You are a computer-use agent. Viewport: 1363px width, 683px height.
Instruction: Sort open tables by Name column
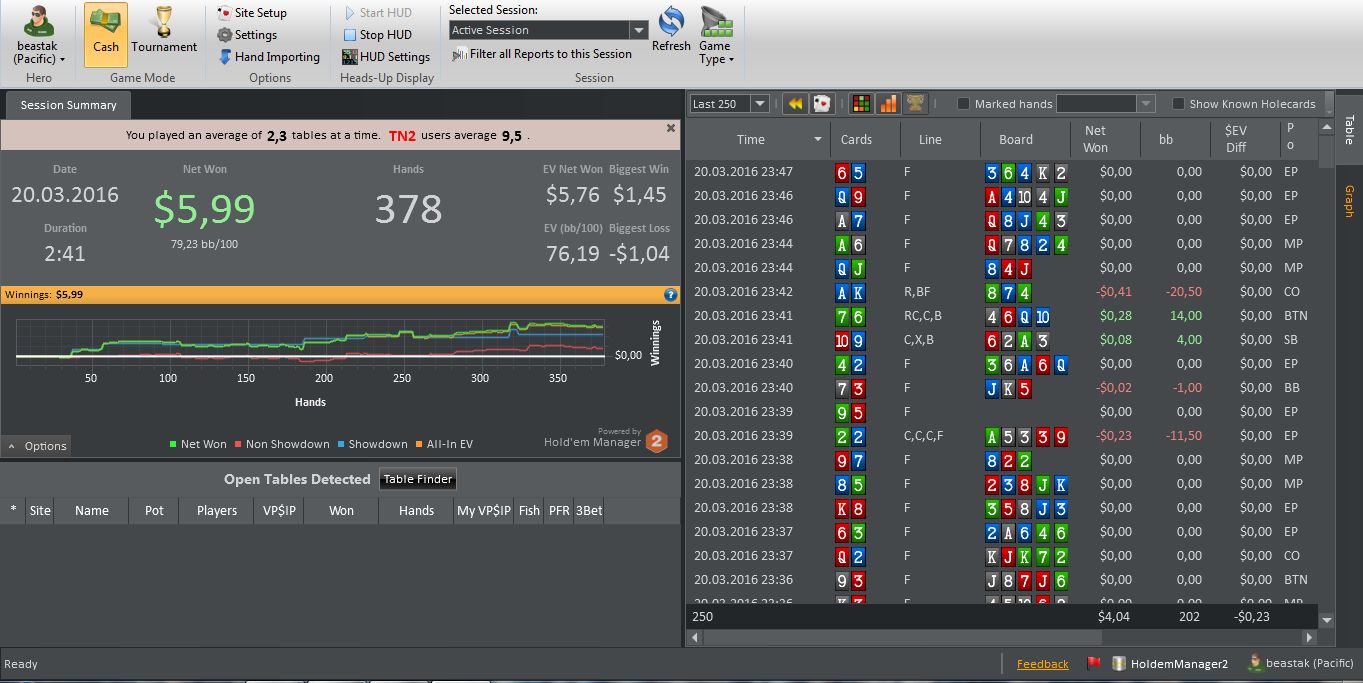[92, 510]
